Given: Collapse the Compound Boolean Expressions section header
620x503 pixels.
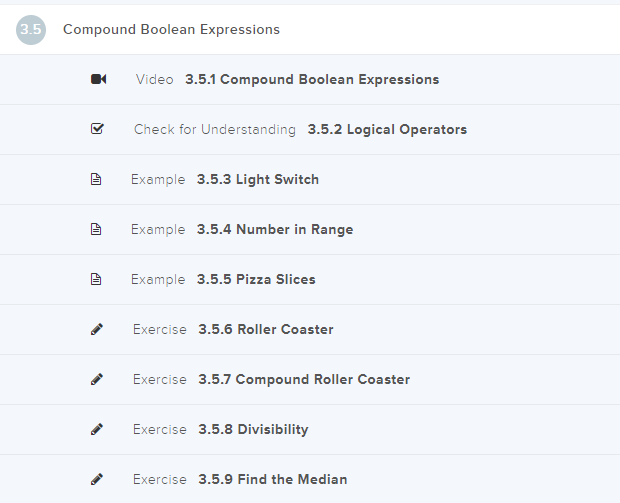Looking at the screenshot, I should [x=171, y=30].
